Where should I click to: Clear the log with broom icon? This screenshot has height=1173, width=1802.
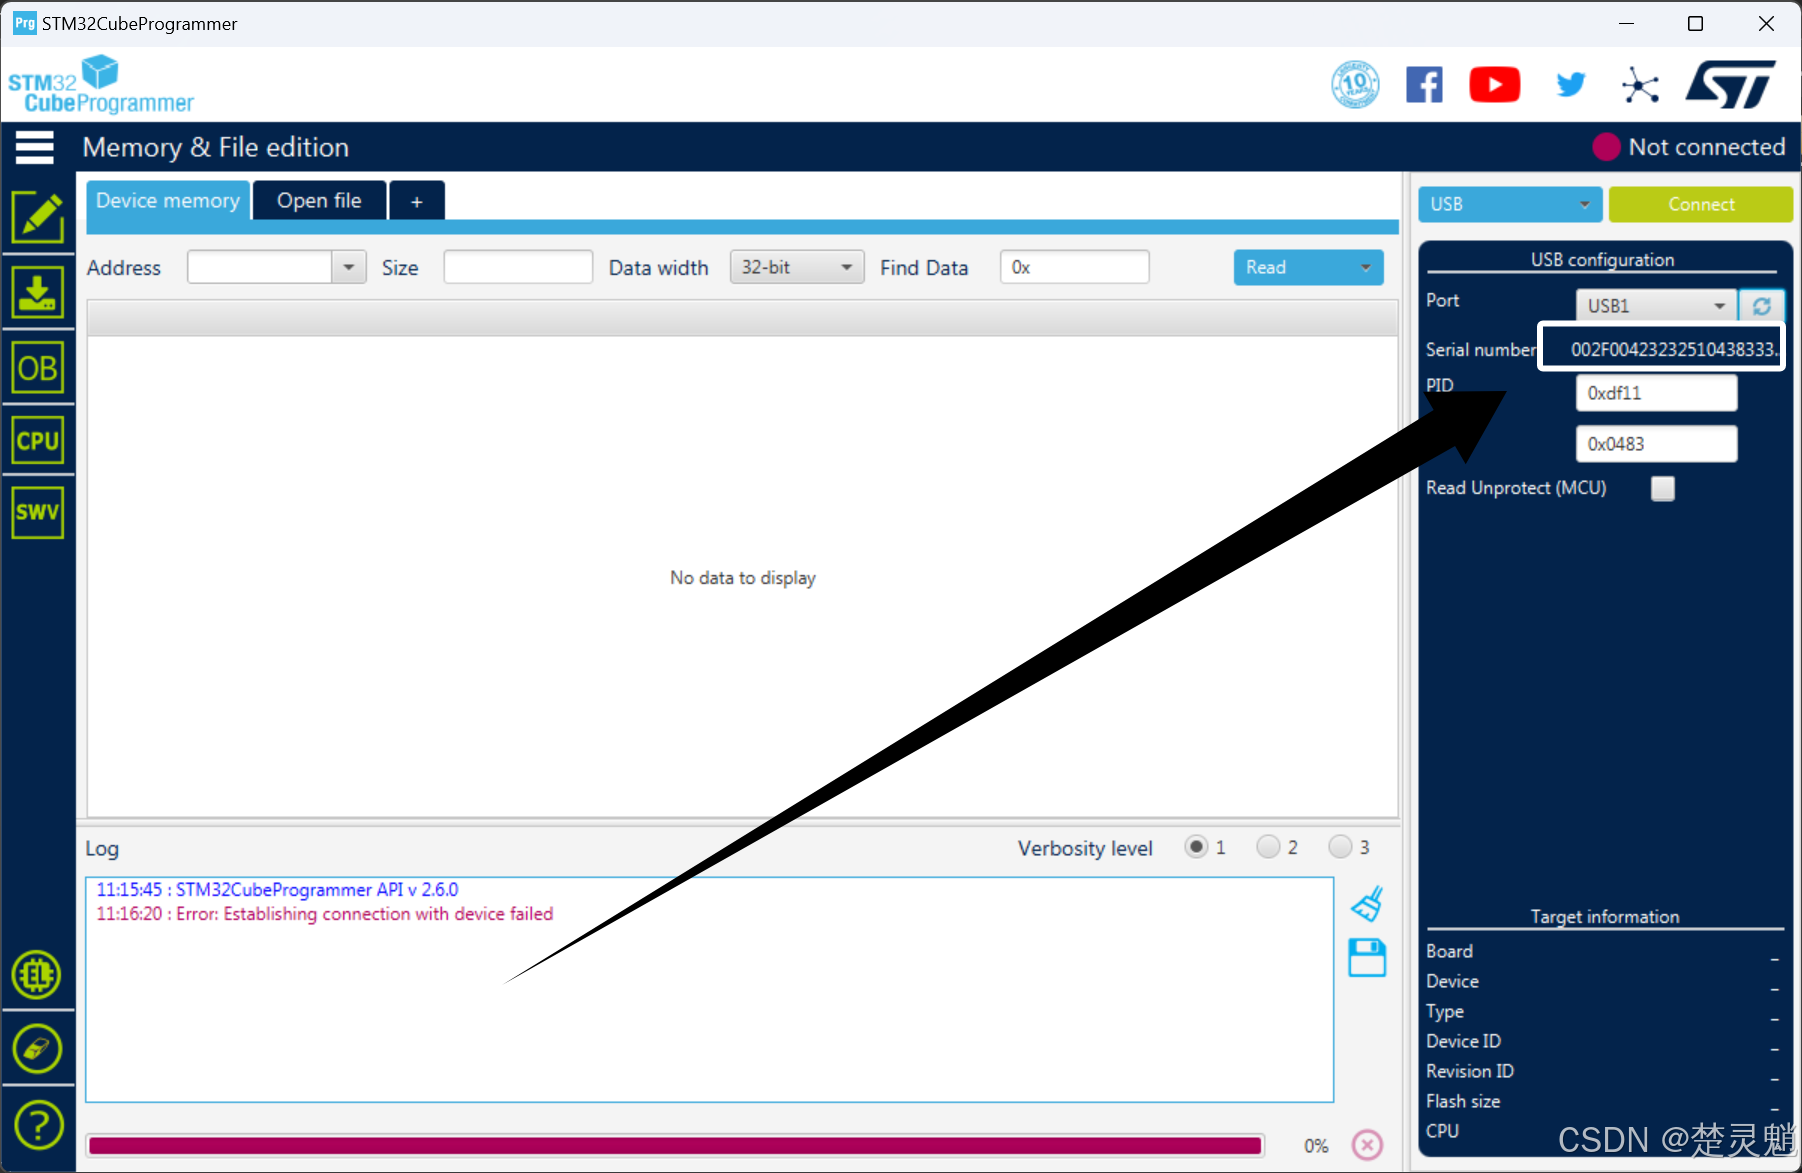coord(1367,904)
